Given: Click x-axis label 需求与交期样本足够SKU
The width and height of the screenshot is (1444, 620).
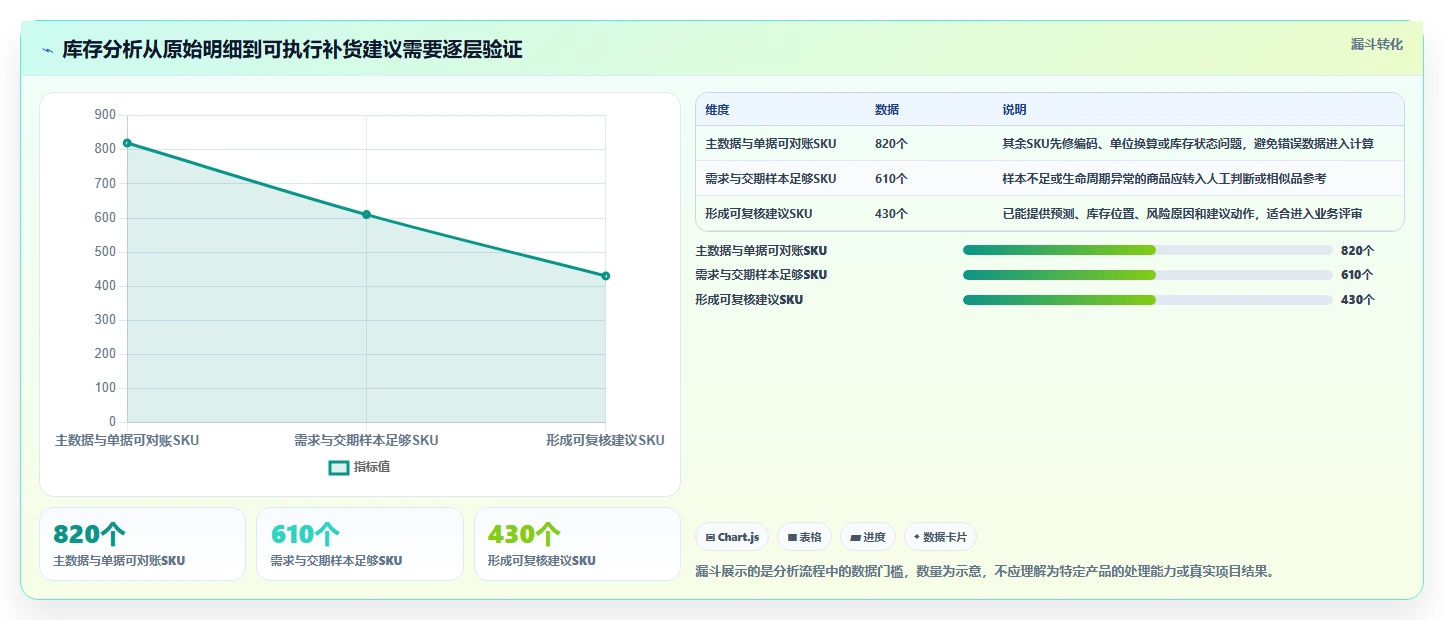Looking at the screenshot, I should click(366, 440).
